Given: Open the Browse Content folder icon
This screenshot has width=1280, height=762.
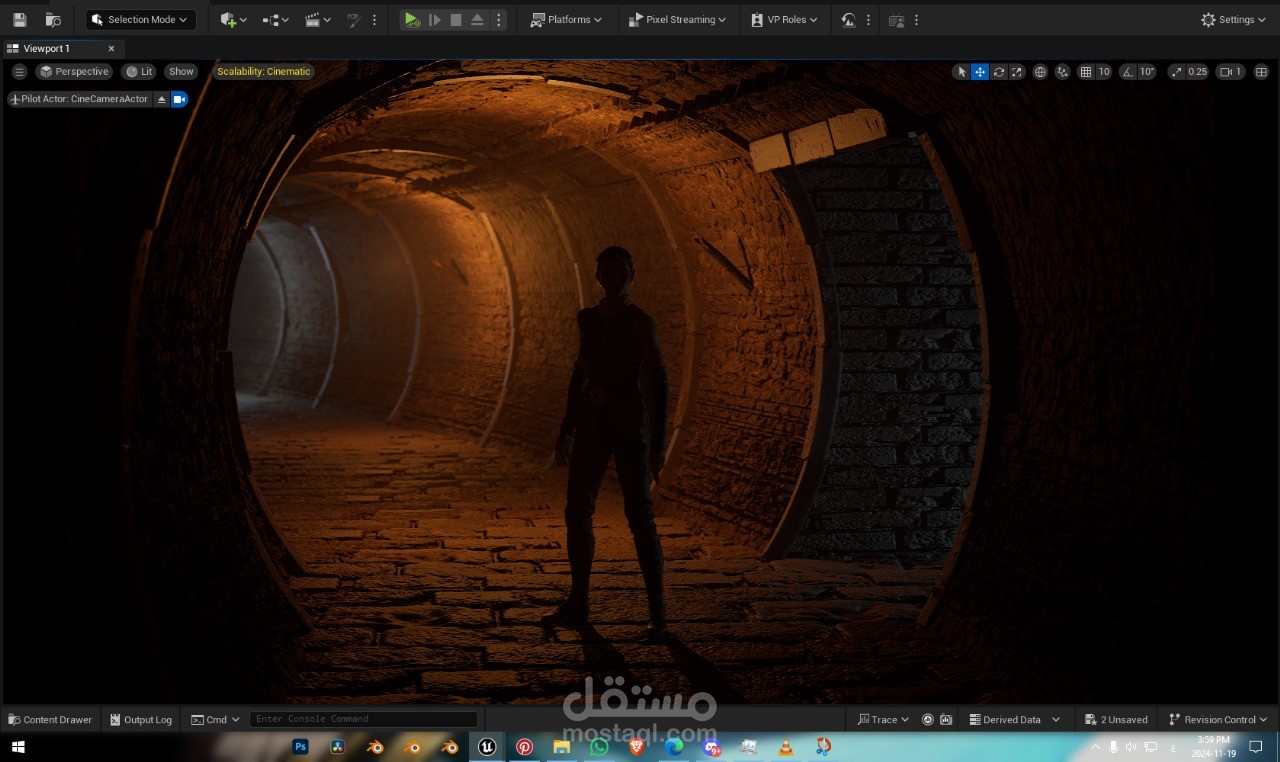Looking at the screenshot, I should [x=53, y=20].
